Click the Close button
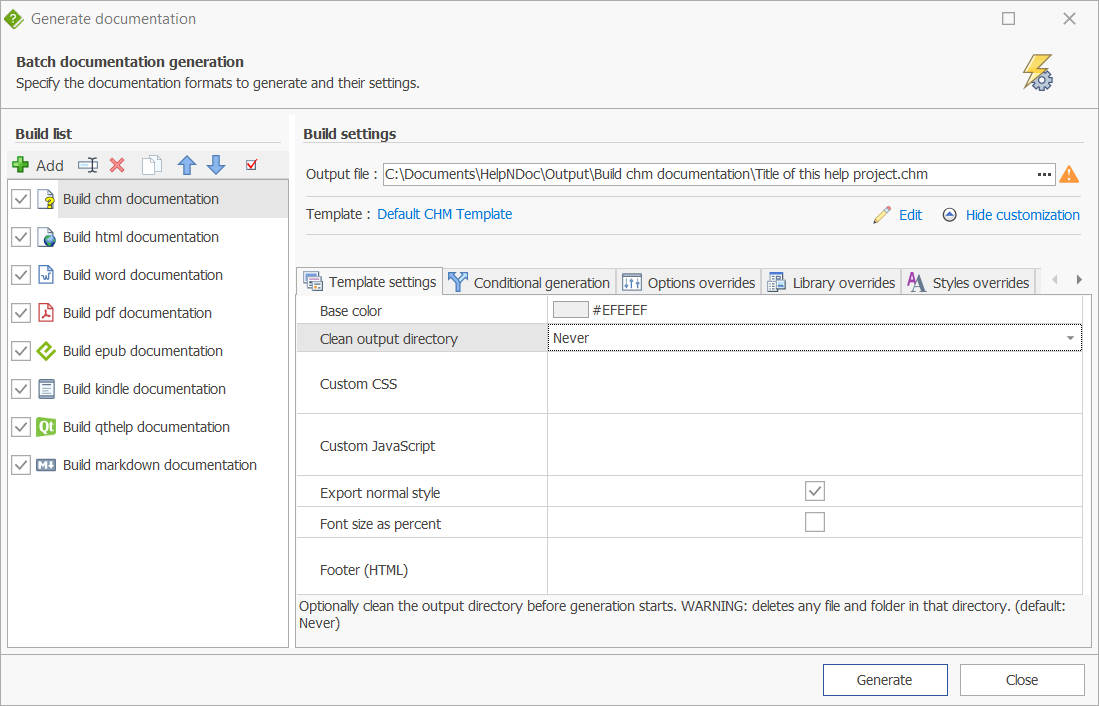This screenshot has width=1099, height=706. coord(1022,680)
